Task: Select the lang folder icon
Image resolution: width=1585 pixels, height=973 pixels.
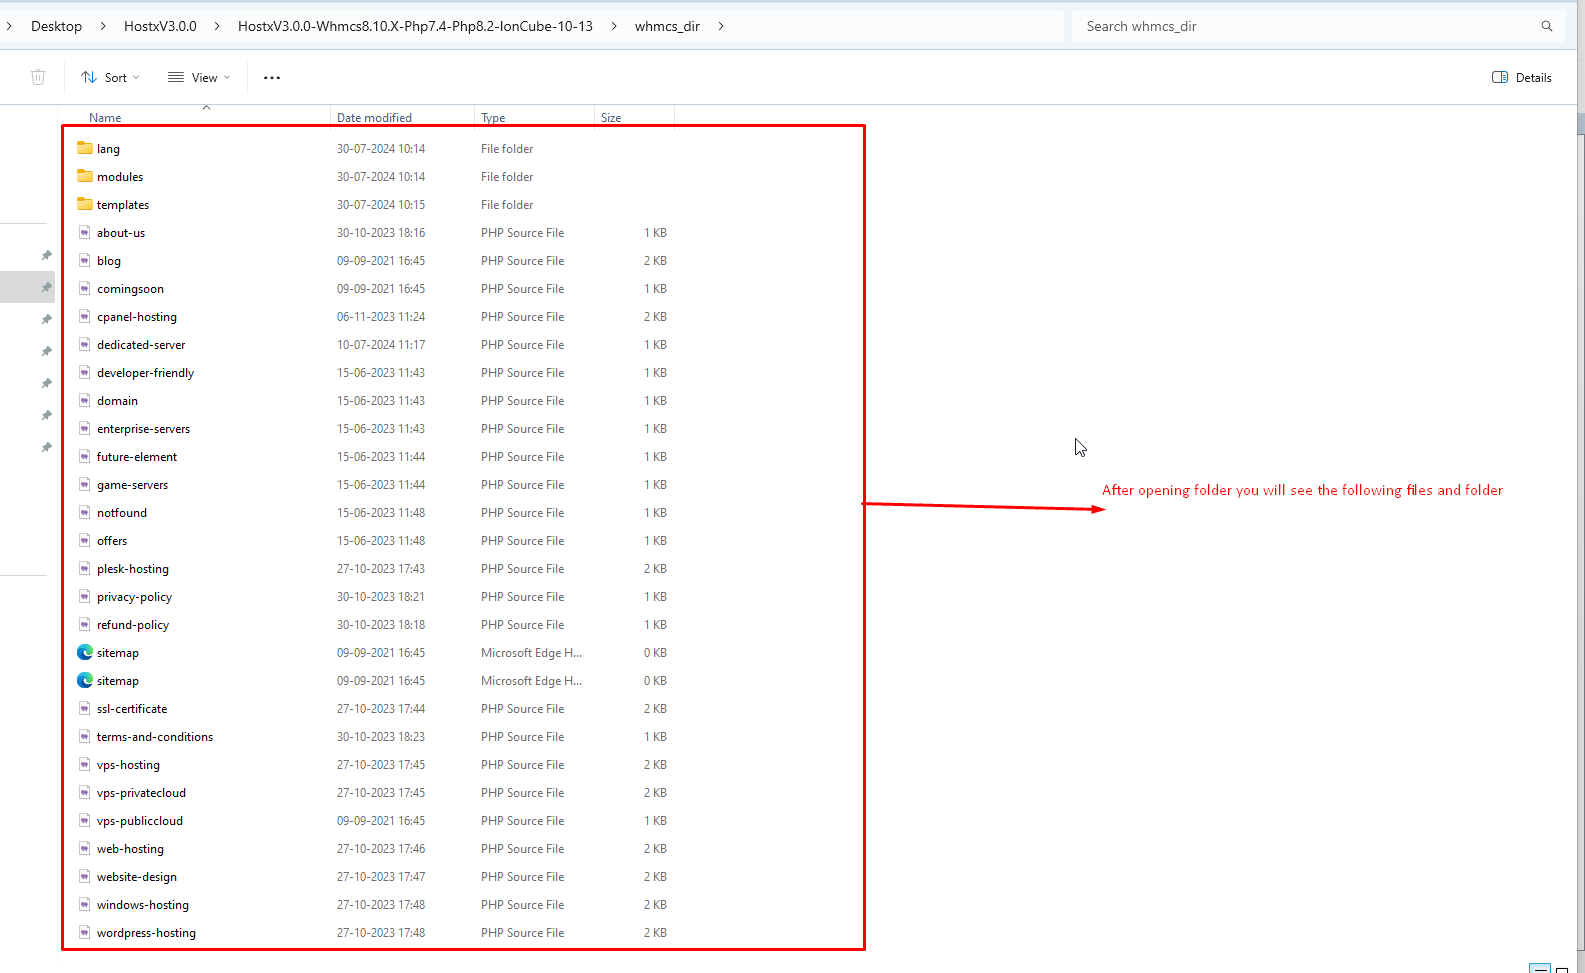Action: (85, 148)
